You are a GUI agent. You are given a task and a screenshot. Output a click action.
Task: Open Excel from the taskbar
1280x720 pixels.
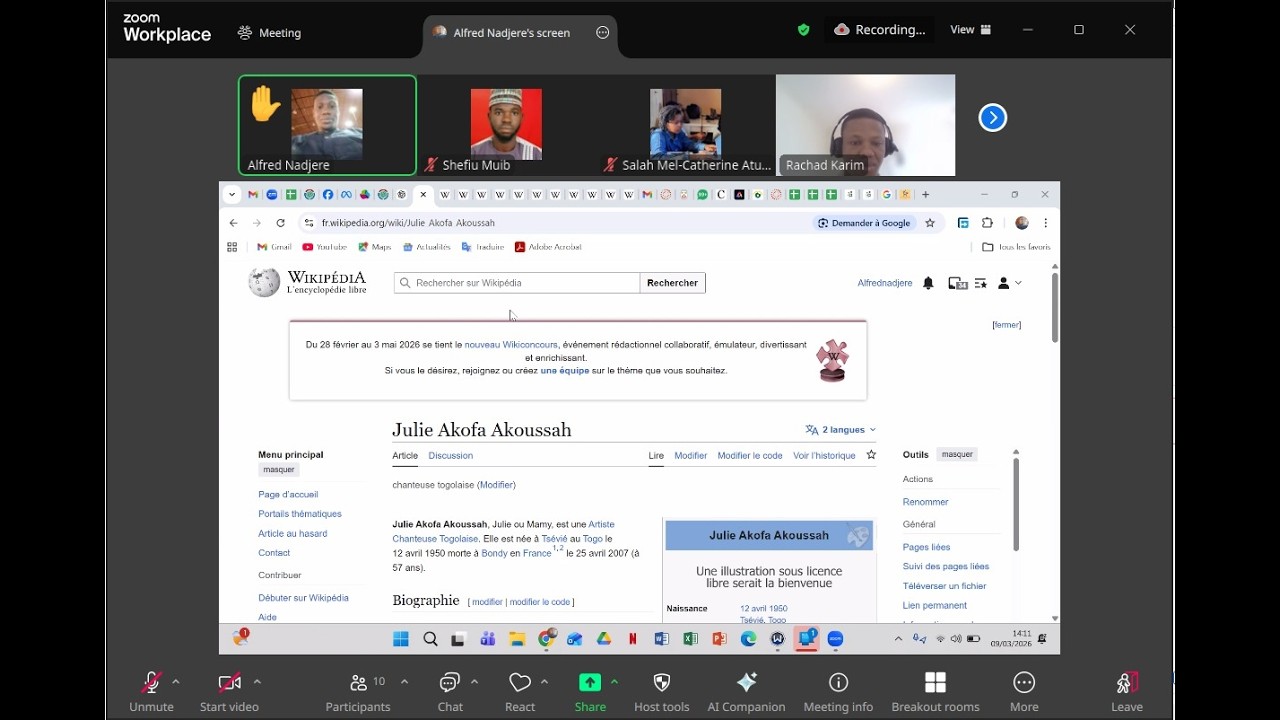pos(690,639)
